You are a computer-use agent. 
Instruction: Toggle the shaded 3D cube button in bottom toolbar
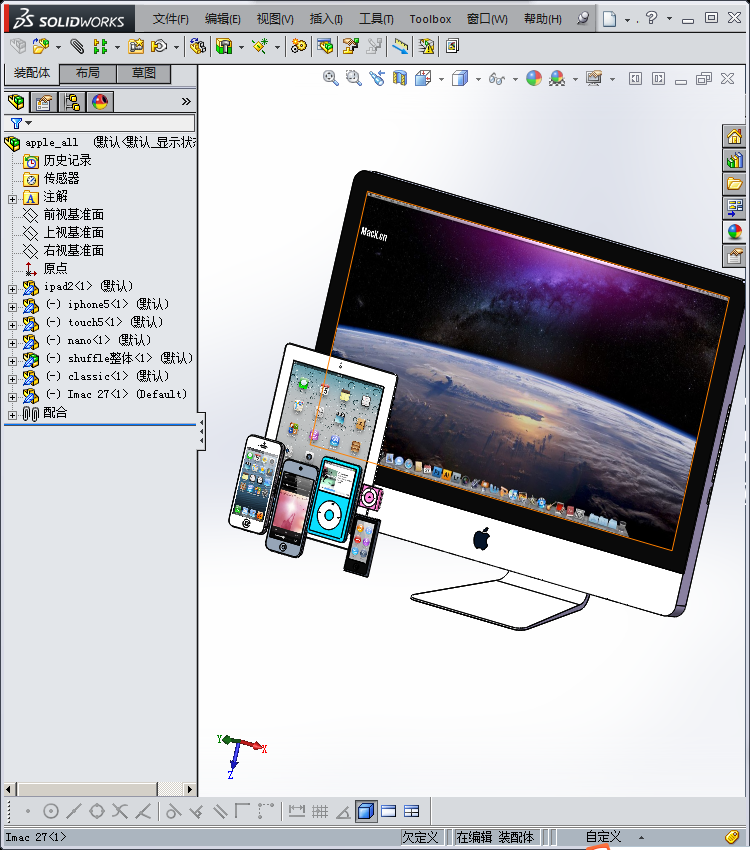(x=367, y=812)
